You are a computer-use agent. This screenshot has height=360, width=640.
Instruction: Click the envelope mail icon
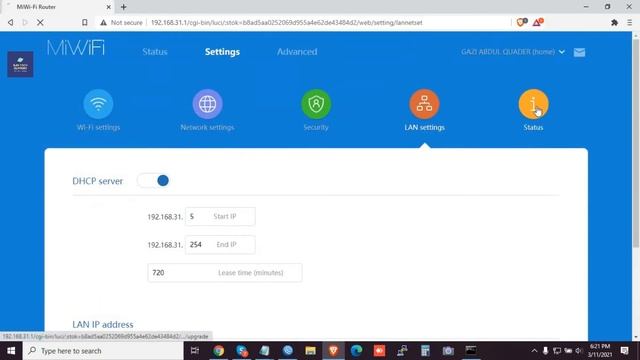(579, 52)
